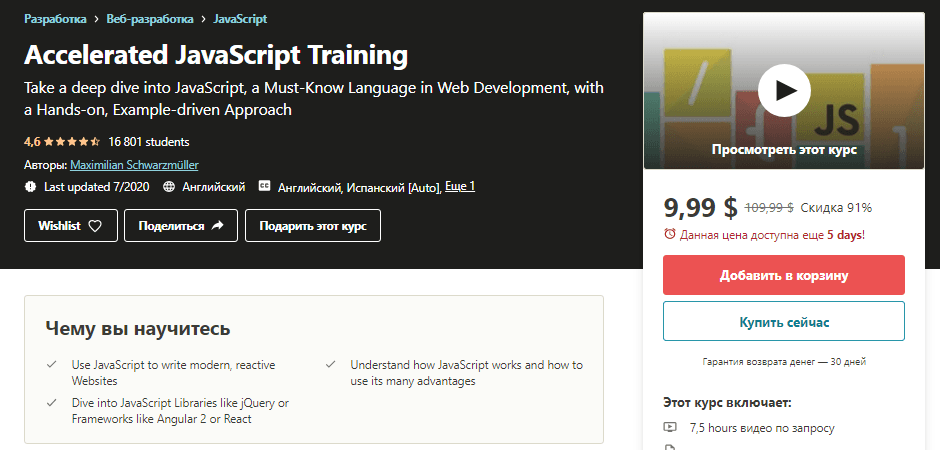Click the 7,5 hours видео по запросу text

[762, 428]
